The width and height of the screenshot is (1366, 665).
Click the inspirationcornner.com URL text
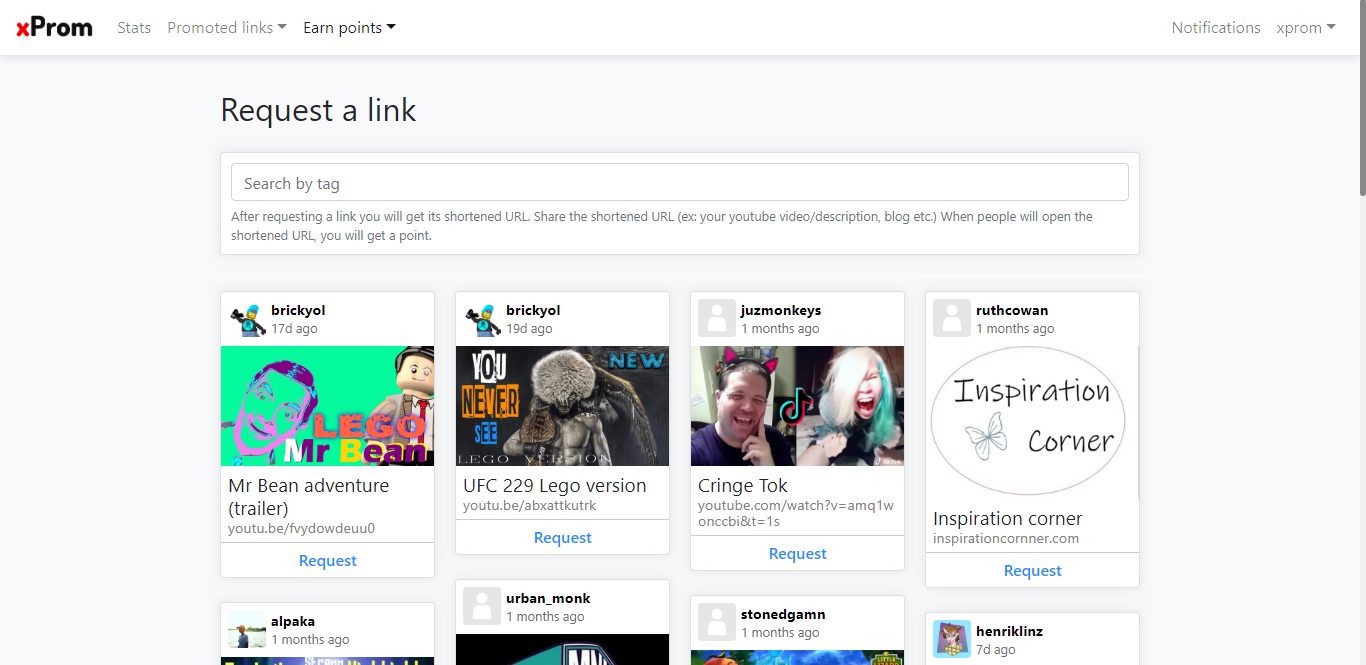click(1006, 538)
